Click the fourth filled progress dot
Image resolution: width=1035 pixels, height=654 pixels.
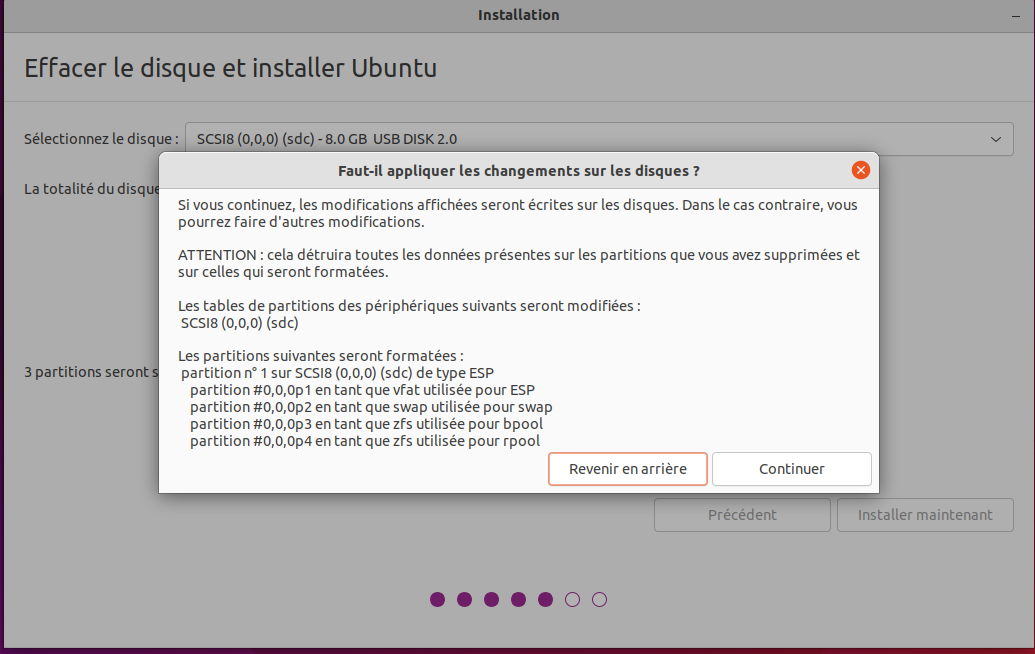518,600
